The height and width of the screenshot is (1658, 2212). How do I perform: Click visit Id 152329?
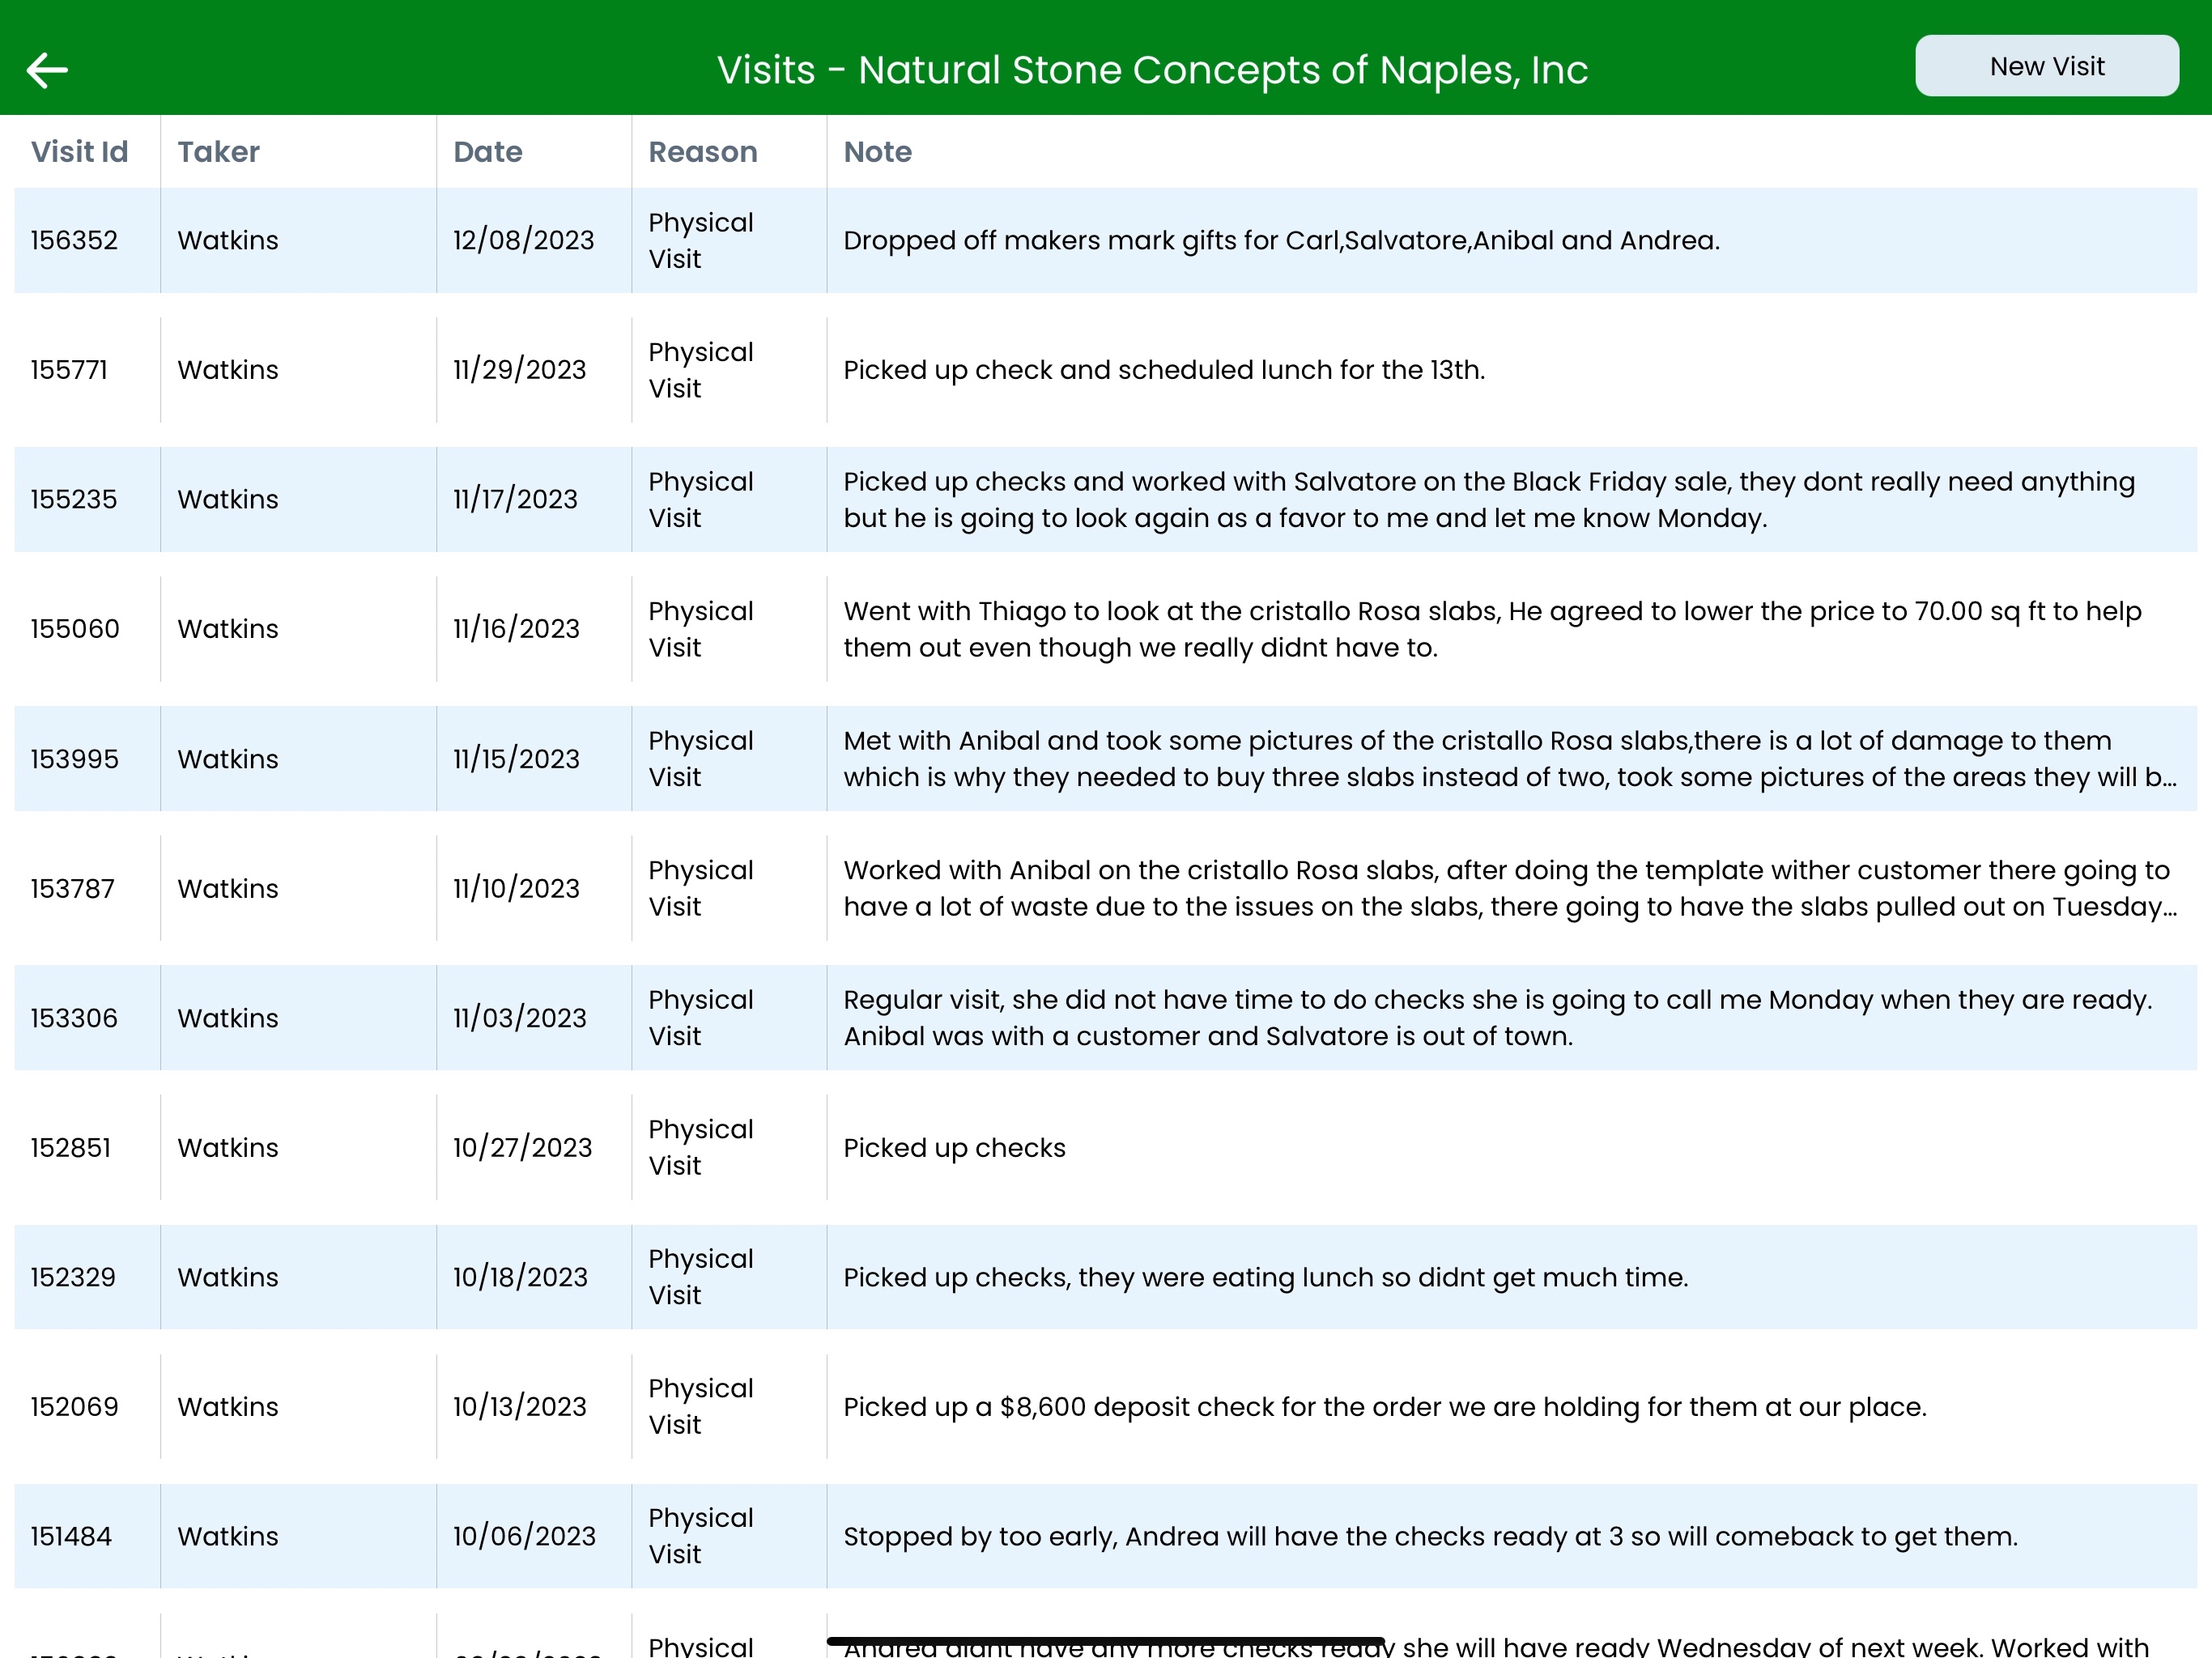(73, 1277)
